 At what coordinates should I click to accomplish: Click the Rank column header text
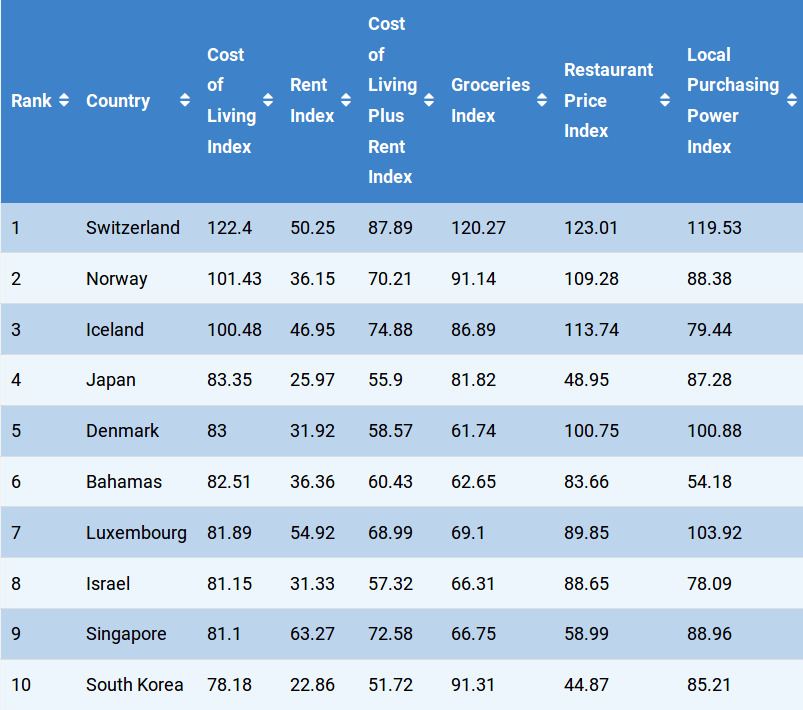click(32, 101)
